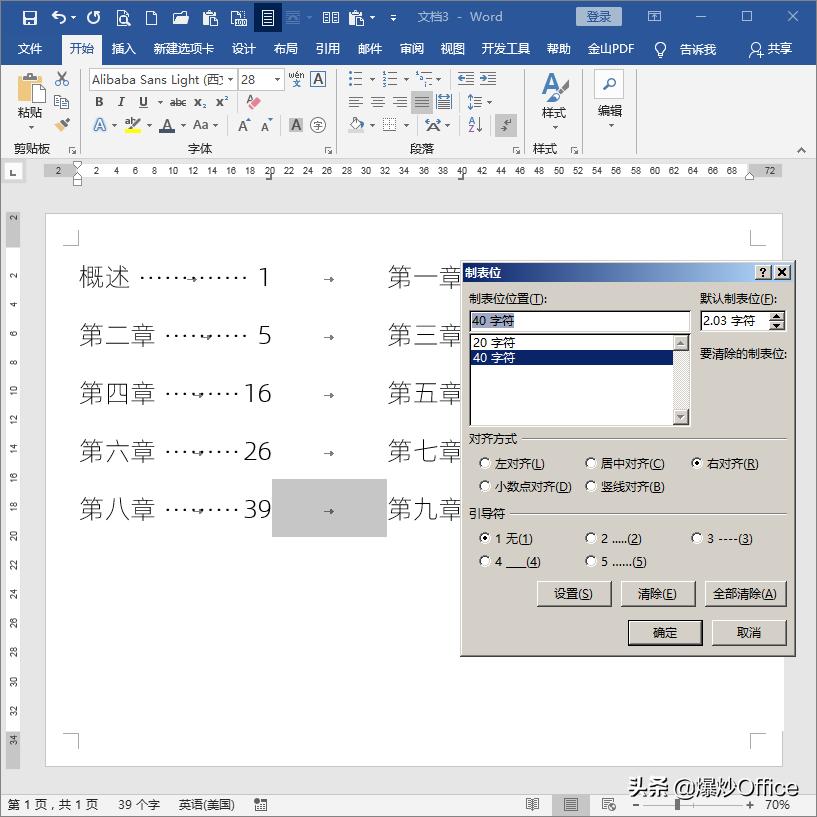Apply subscript formatting
Viewport: 817px width, 817px height.
coord(199,101)
